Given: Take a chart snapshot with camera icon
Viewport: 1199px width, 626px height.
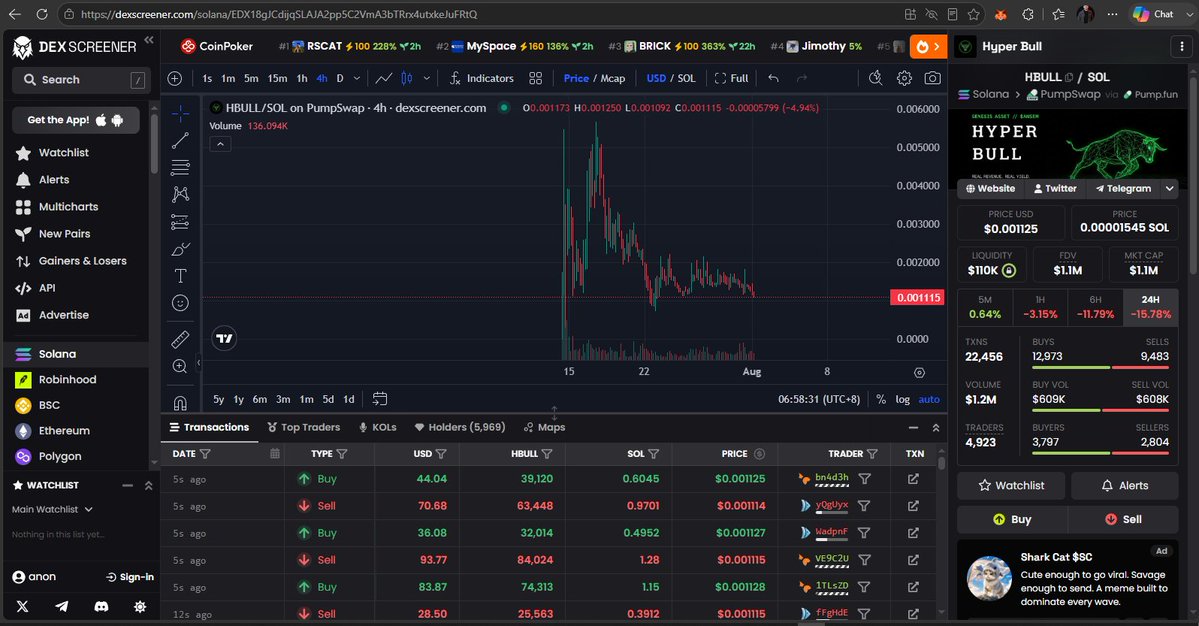Looking at the screenshot, I should pos(932,78).
